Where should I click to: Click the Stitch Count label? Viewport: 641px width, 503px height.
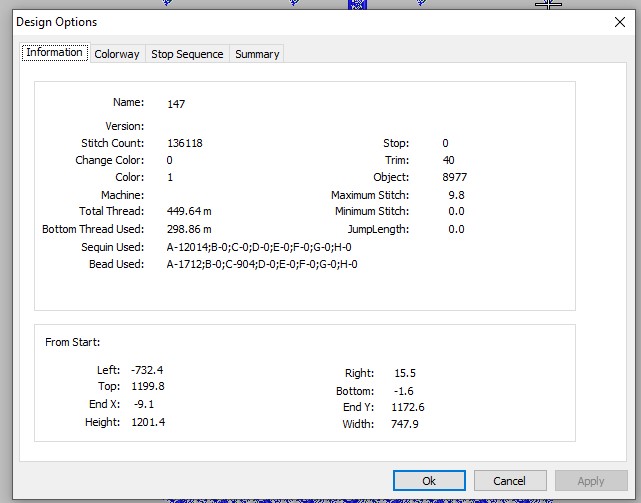tap(112, 143)
